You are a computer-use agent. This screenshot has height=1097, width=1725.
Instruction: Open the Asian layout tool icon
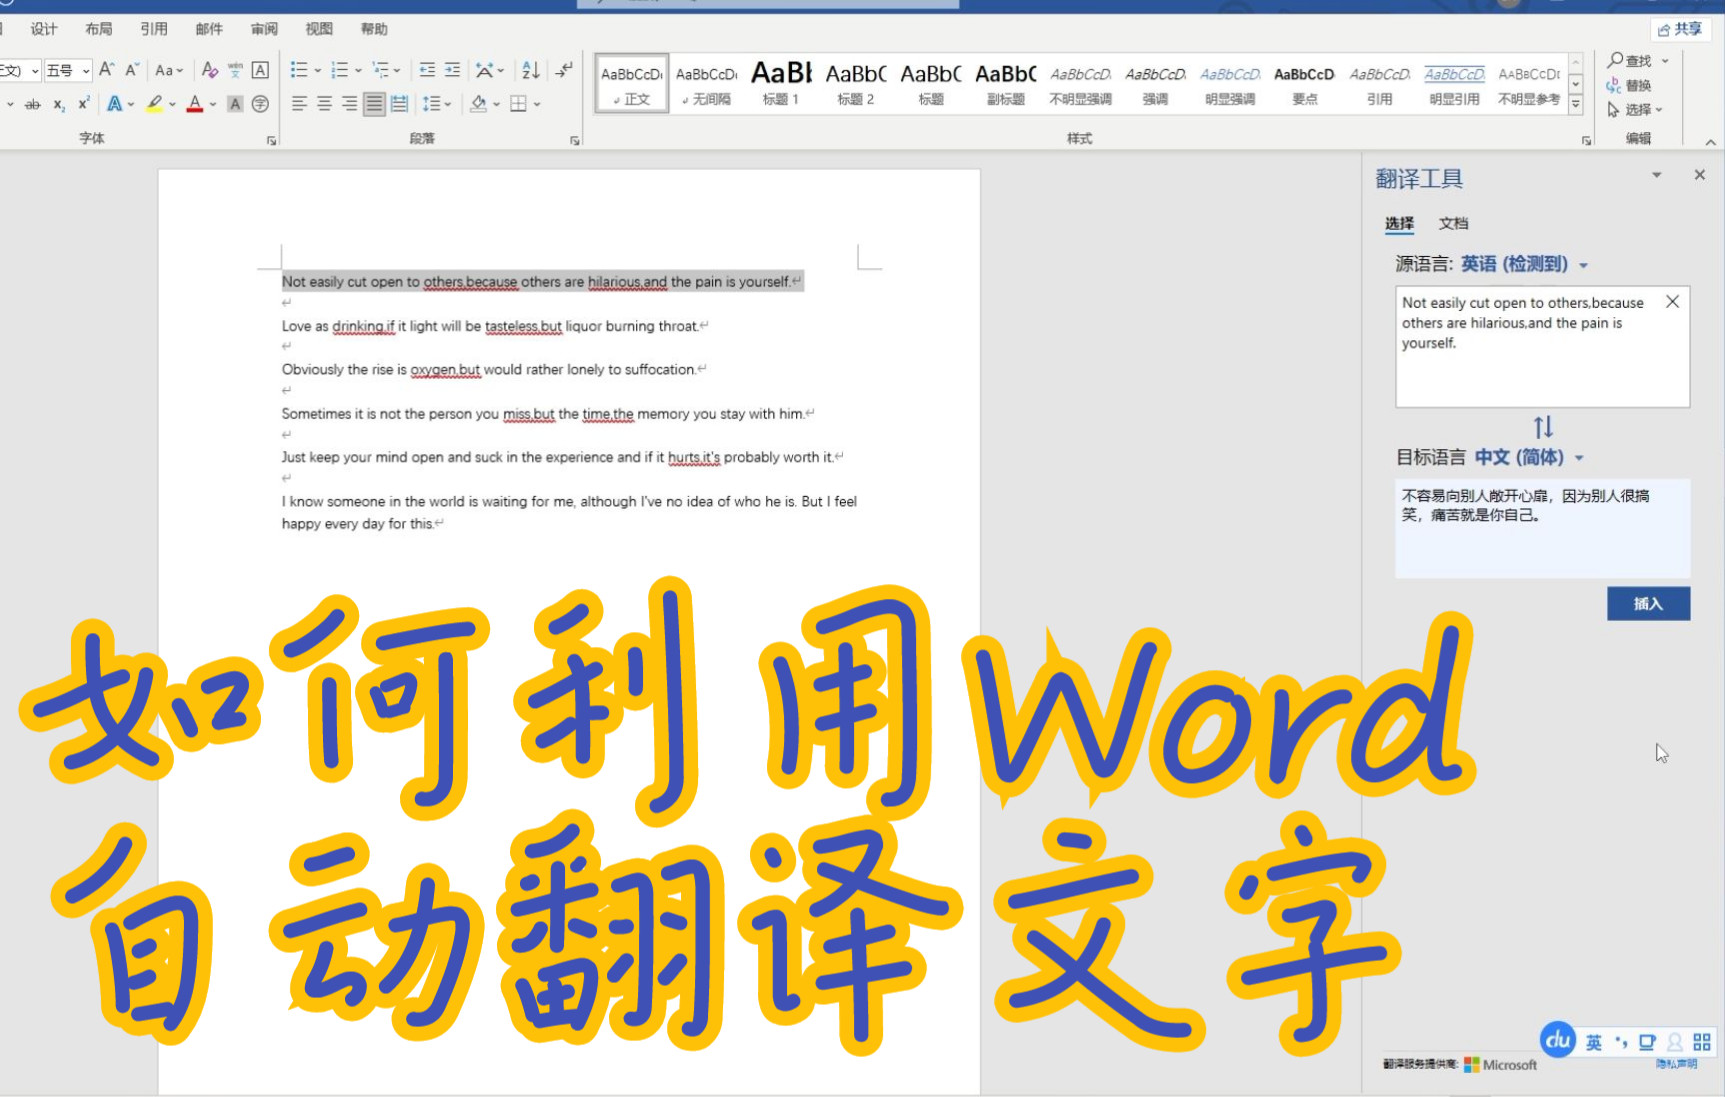(x=484, y=70)
